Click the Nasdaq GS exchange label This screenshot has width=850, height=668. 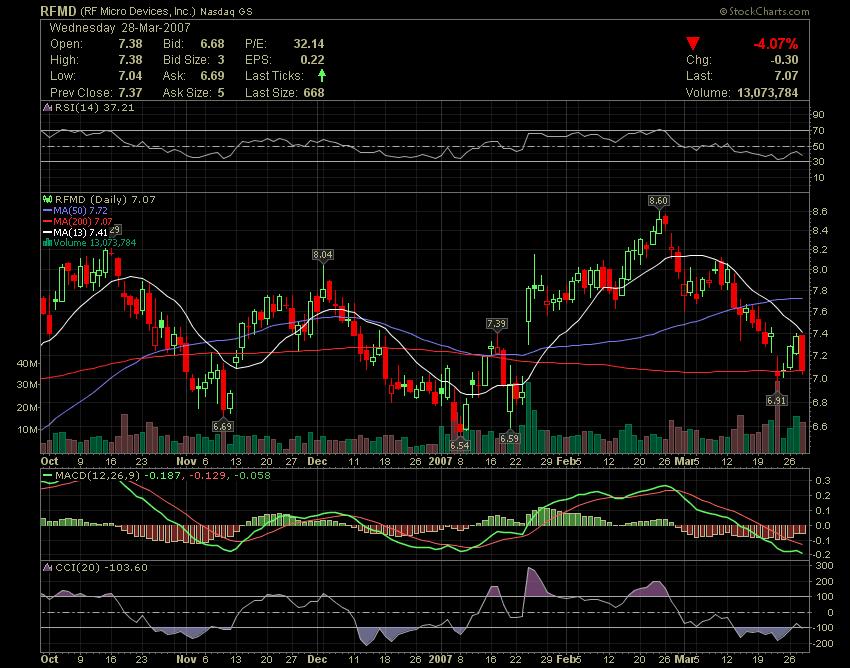click(x=226, y=11)
